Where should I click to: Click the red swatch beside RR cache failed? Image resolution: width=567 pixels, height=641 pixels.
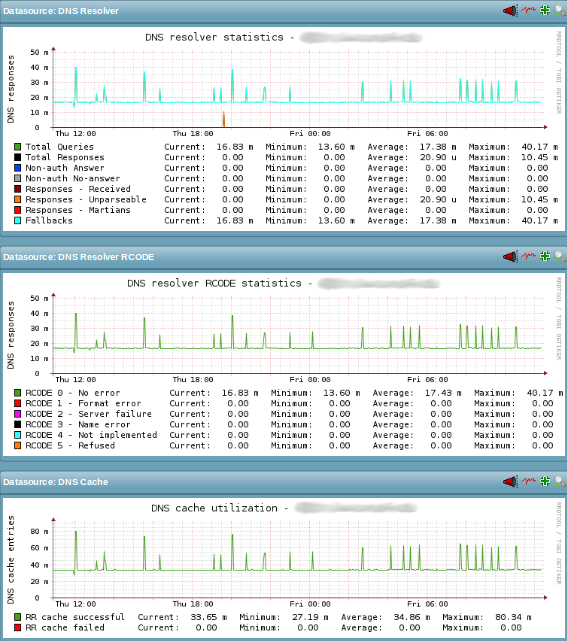(x=18, y=628)
